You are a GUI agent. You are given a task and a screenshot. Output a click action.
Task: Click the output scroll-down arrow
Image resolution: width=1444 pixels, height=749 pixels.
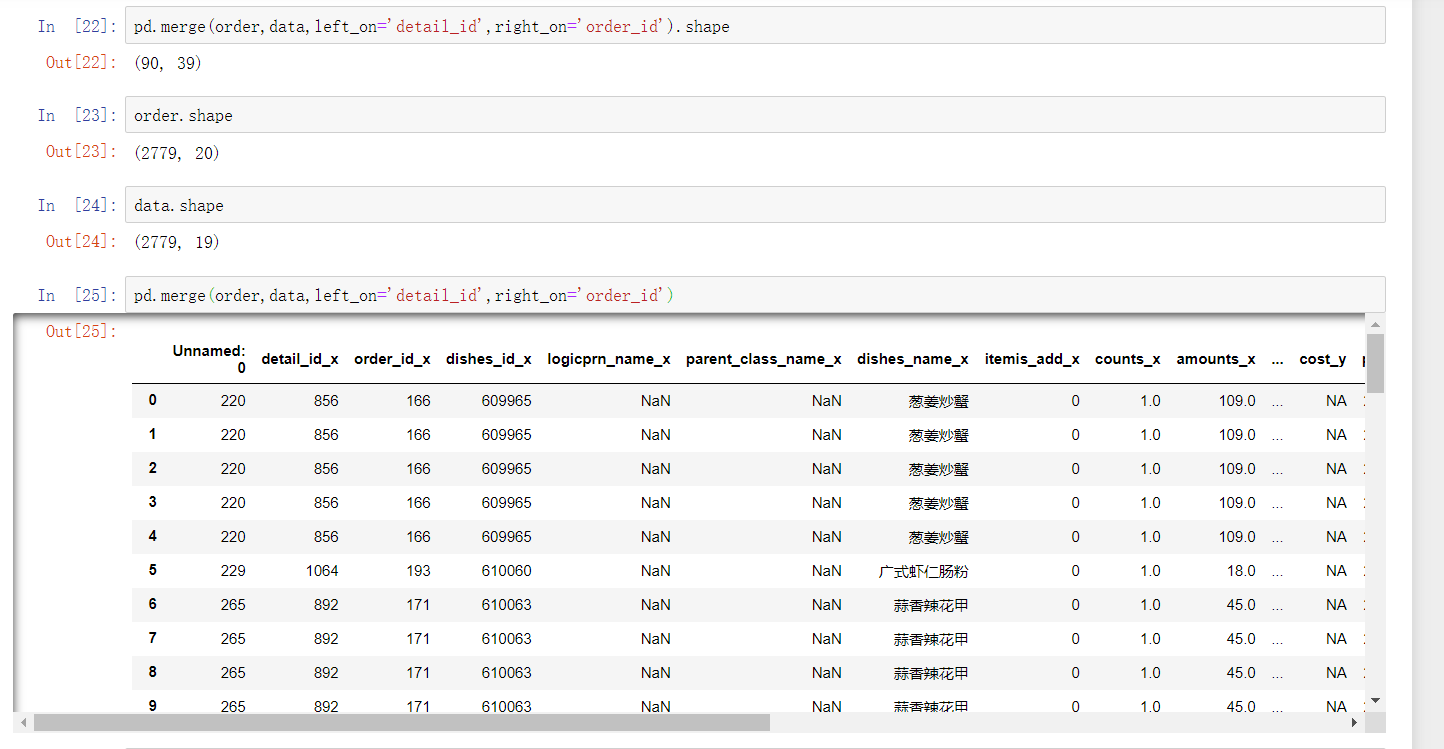(1376, 701)
